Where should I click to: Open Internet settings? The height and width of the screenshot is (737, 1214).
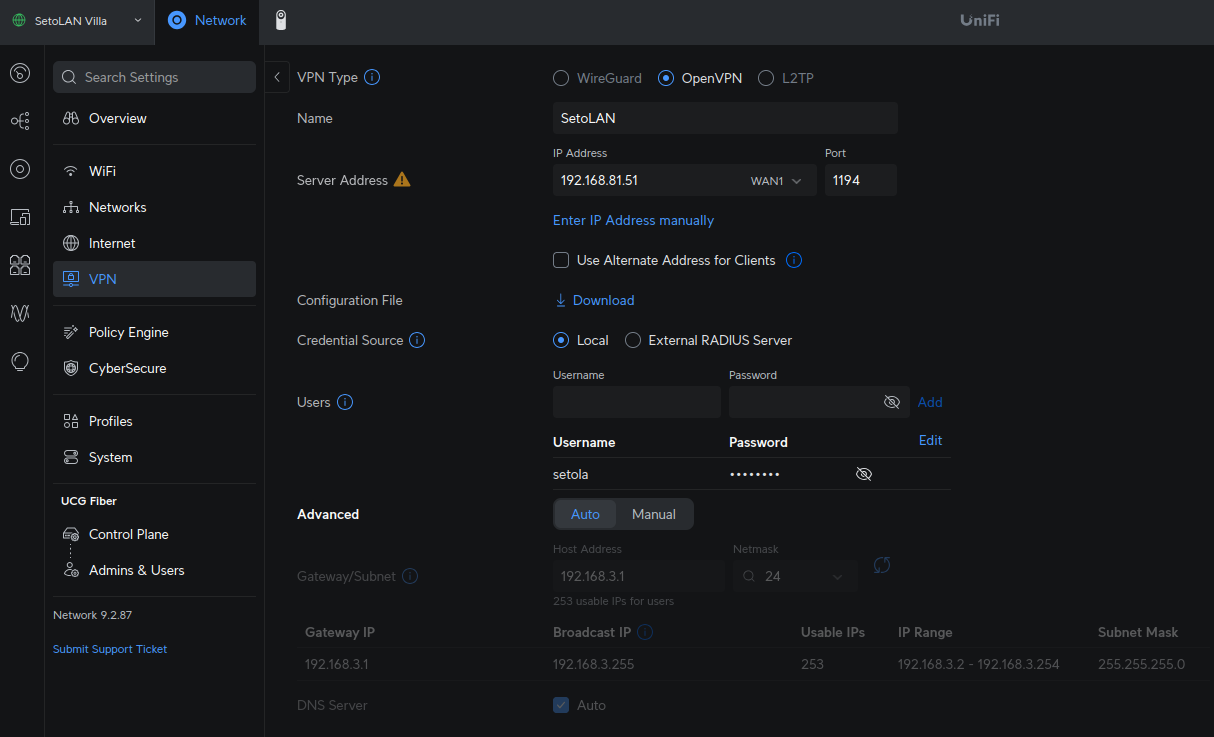154,243
